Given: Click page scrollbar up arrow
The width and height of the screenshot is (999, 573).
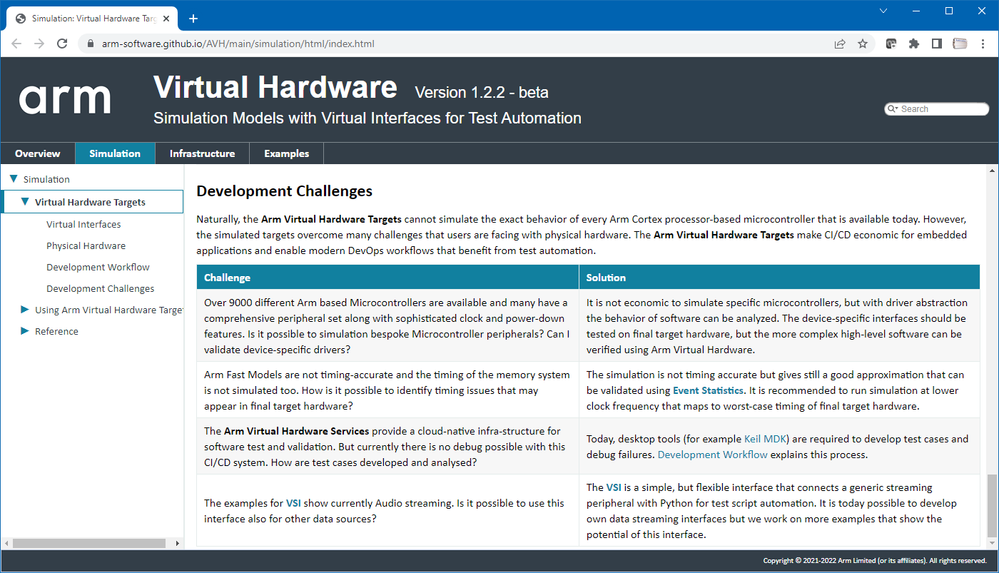Looking at the screenshot, I should coord(992,171).
